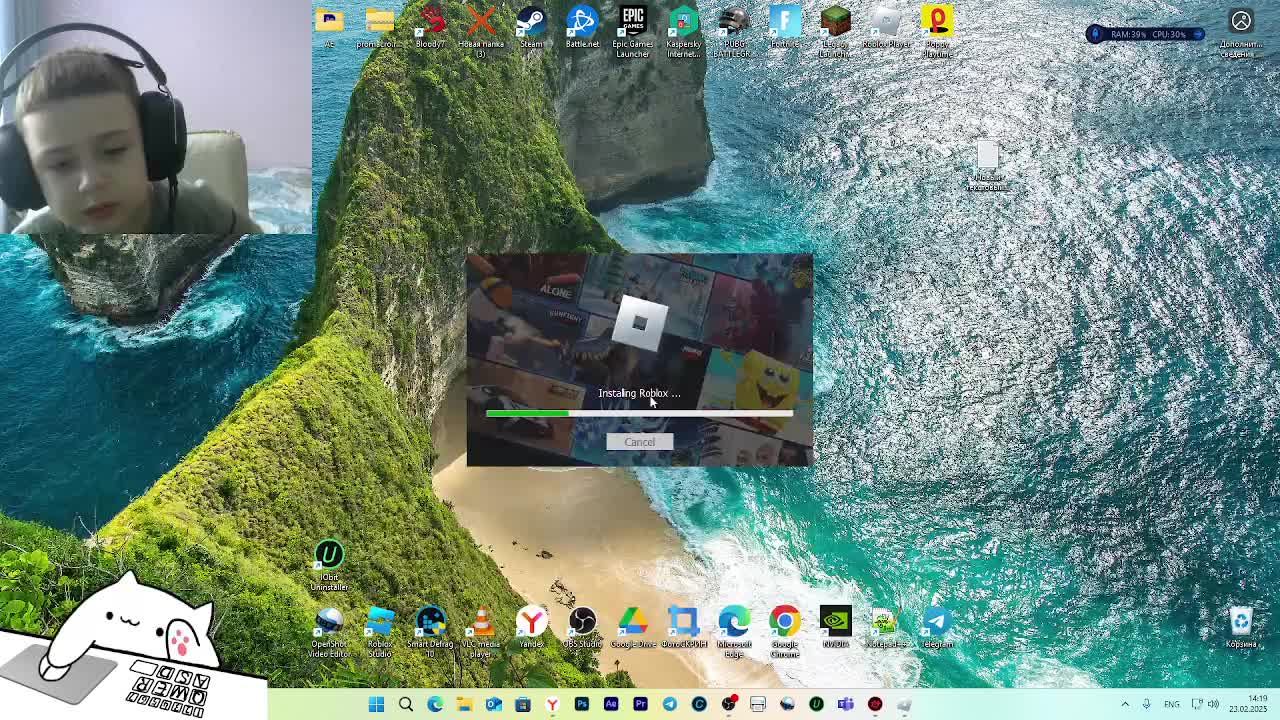Open Epic Games Launcher shortcut
This screenshot has height=720, width=1280.
pyautogui.click(x=633, y=31)
